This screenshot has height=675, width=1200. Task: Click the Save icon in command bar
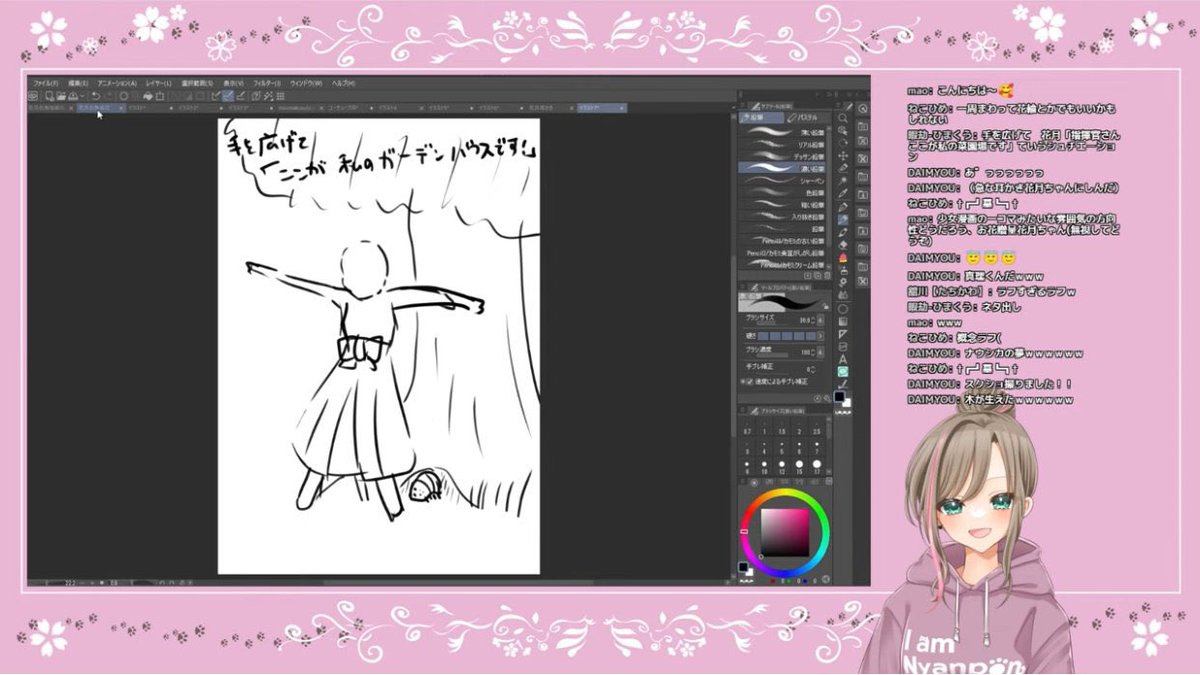73,96
